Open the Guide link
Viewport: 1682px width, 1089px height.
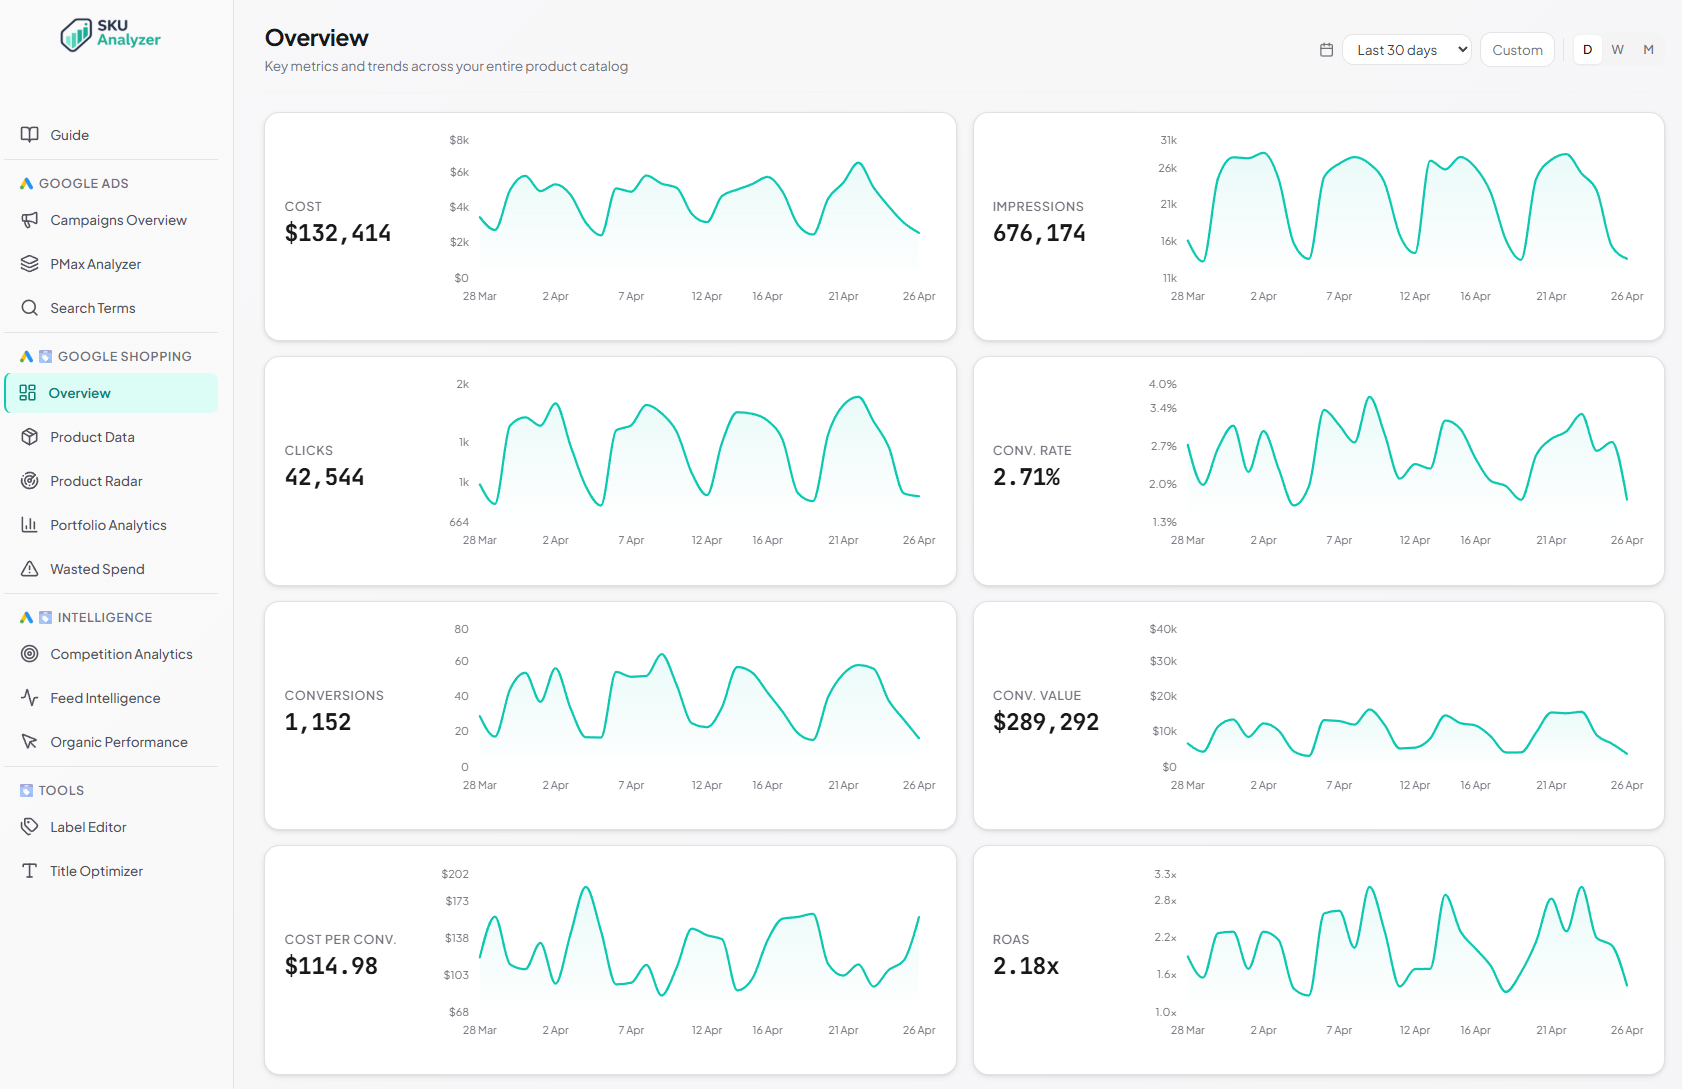68,134
